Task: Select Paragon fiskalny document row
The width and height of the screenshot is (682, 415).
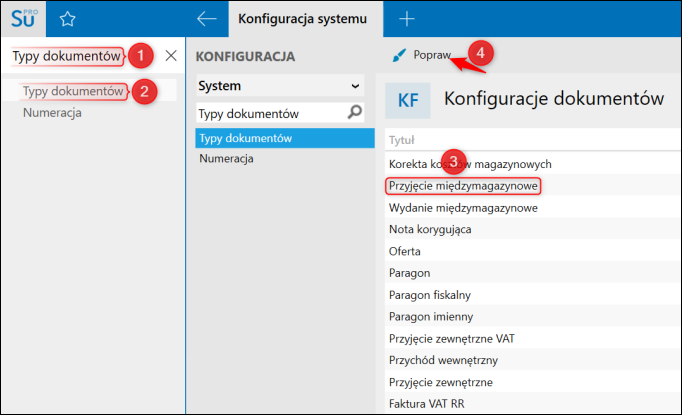Action: pyautogui.click(x=436, y=295)
